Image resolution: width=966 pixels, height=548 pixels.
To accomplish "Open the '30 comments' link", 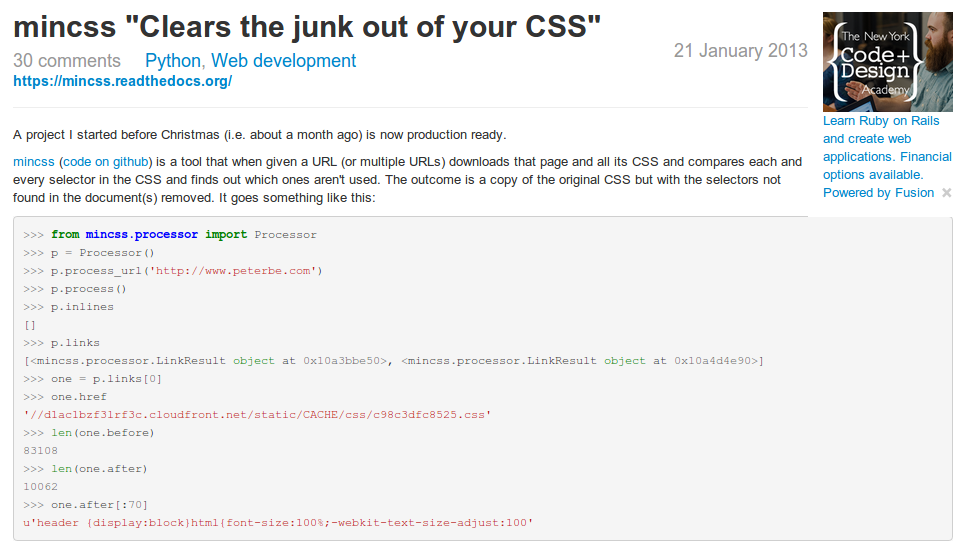I will pos(67,60).
